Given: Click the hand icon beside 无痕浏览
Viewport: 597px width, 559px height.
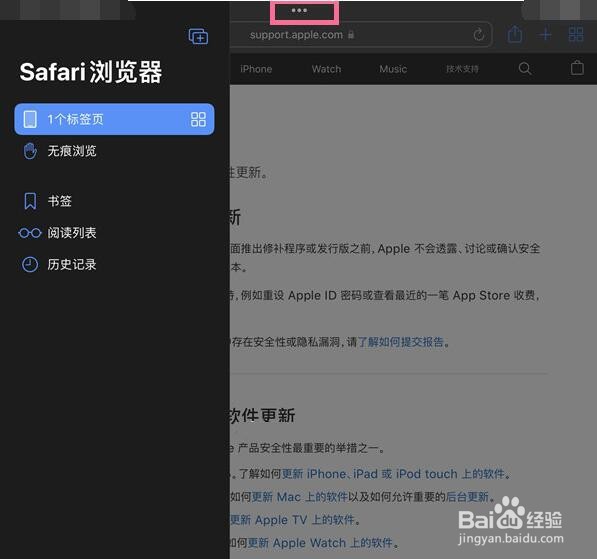Looking at the screenshot, I should (x=30, y=151).
